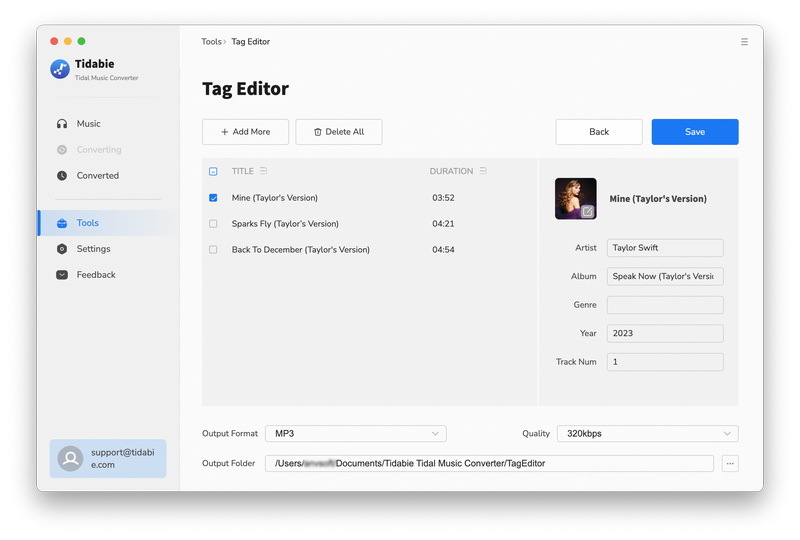Click the Tidabie app logo icon
The image size is (800, 540).
point(60,69)
